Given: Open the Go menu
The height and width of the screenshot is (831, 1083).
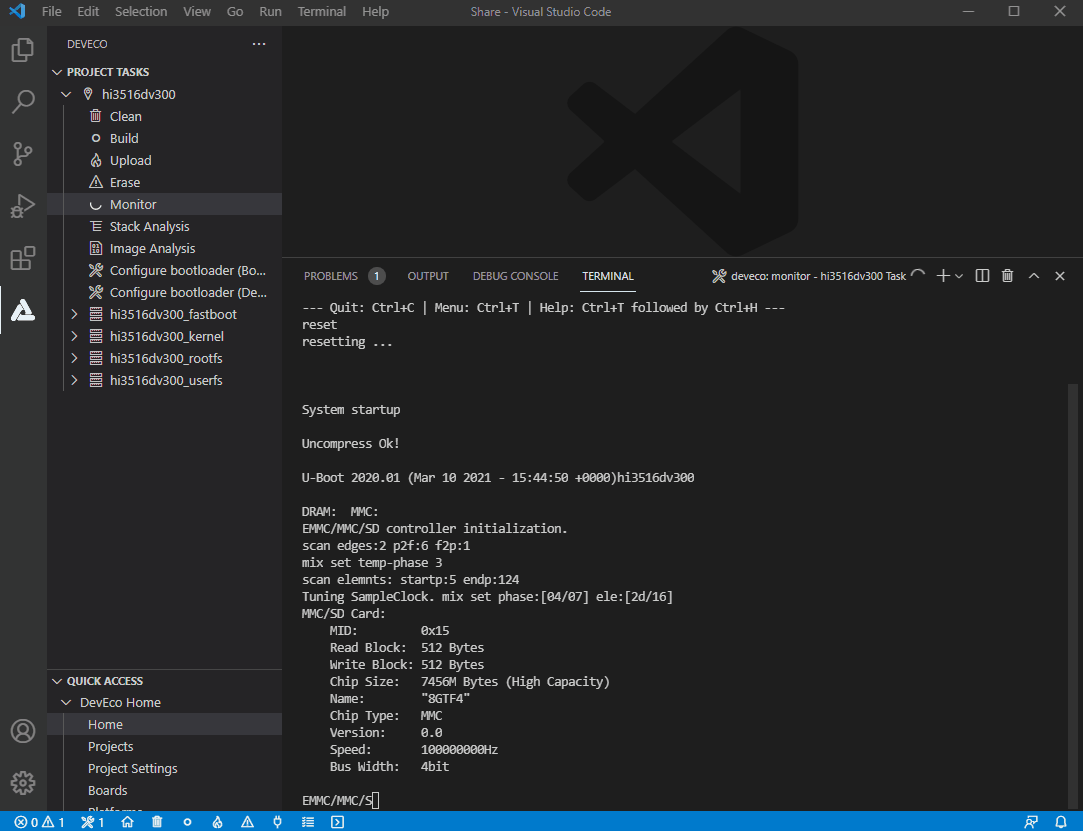Looking at the screenshot, I should 235,12.
